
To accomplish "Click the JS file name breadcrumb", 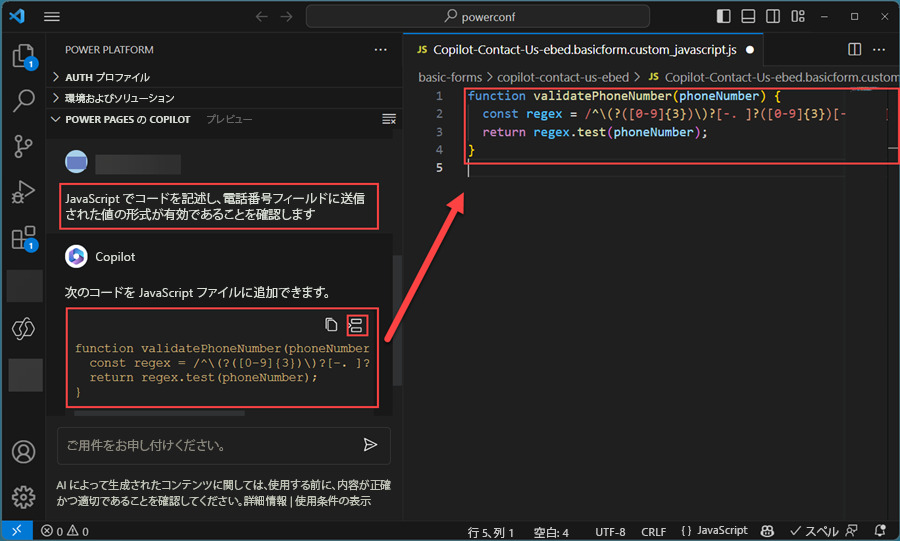I will tap(774, 77).
